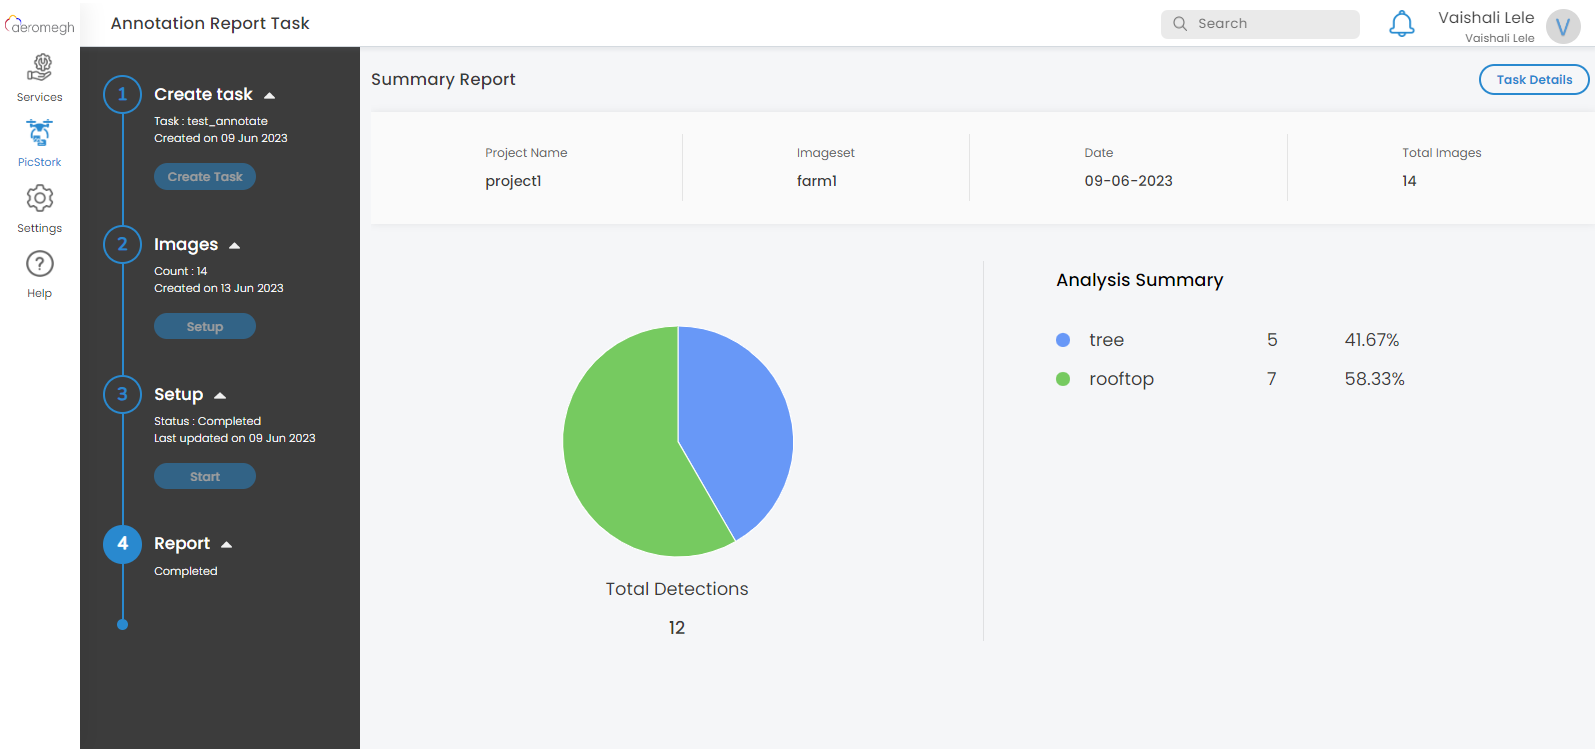Collapse the Images section arrow
1595x749 pixels.
click(x=235, y=245)
